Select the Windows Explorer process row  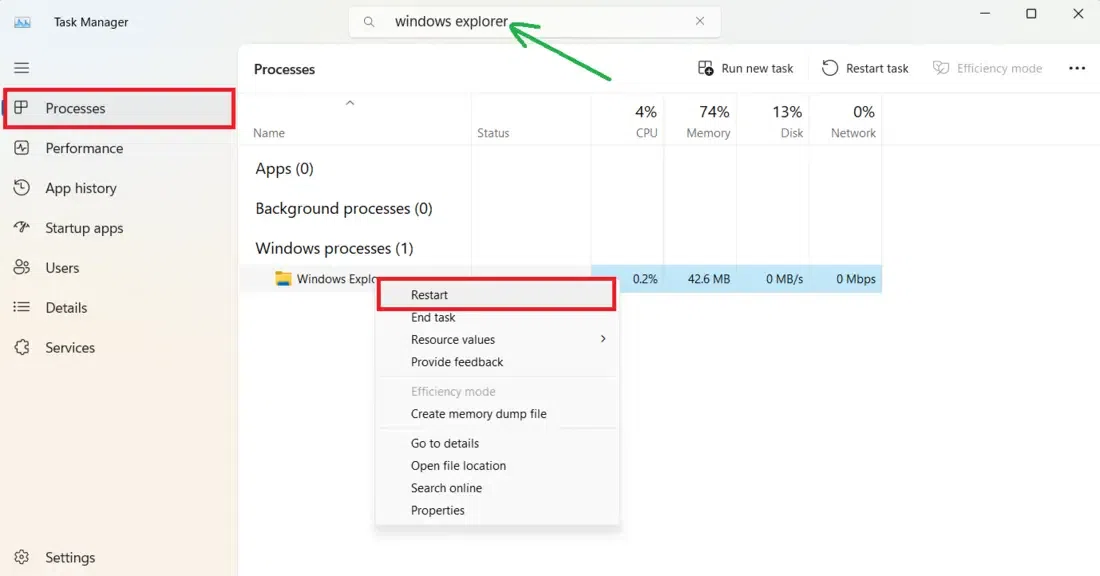(x=561, y=279)
